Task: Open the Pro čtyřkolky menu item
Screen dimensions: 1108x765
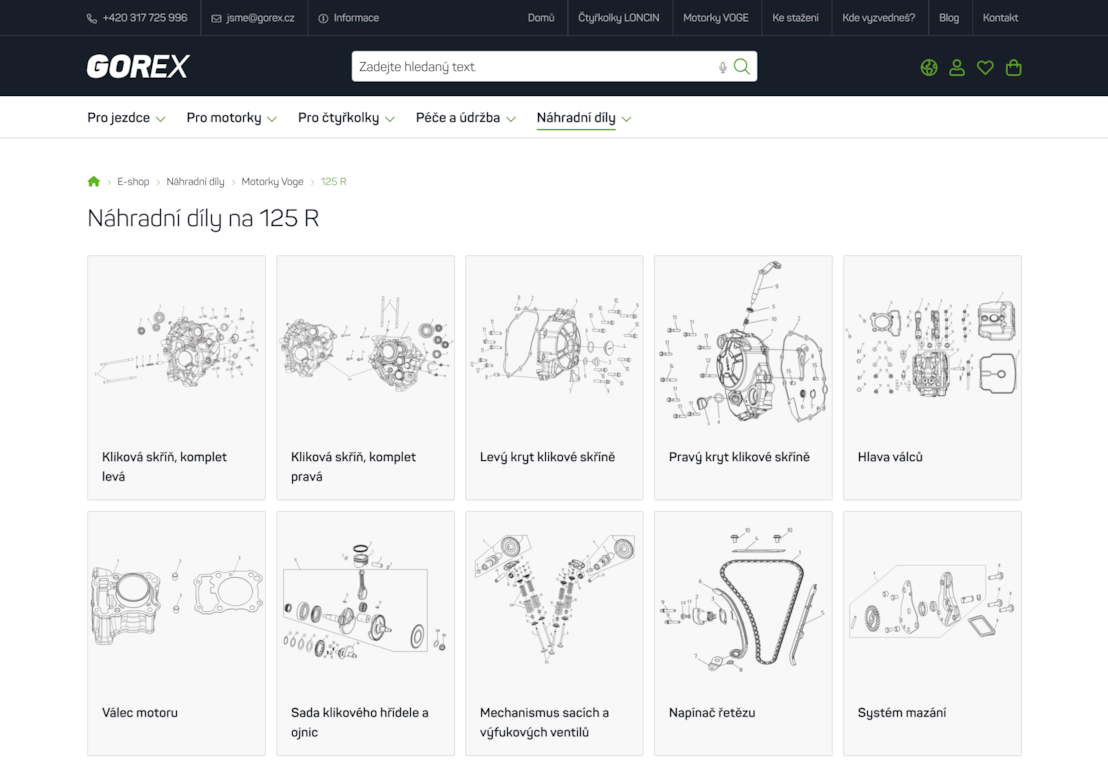Action: [x=338, y=118]
